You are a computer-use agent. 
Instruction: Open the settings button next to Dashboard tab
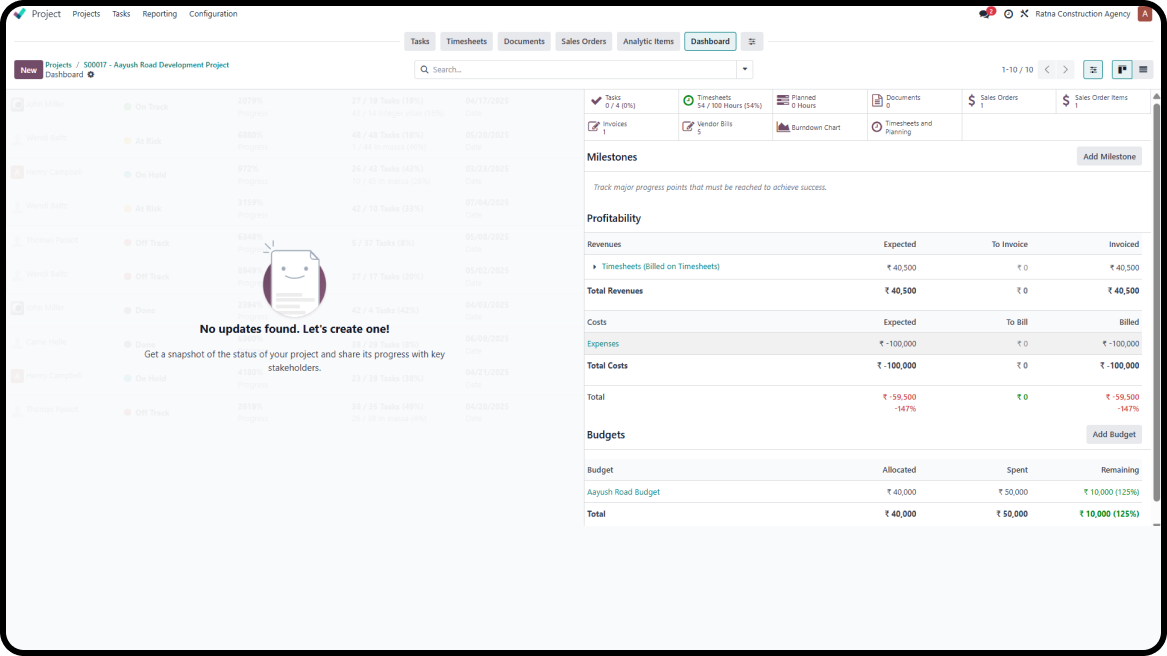[752, 41]
